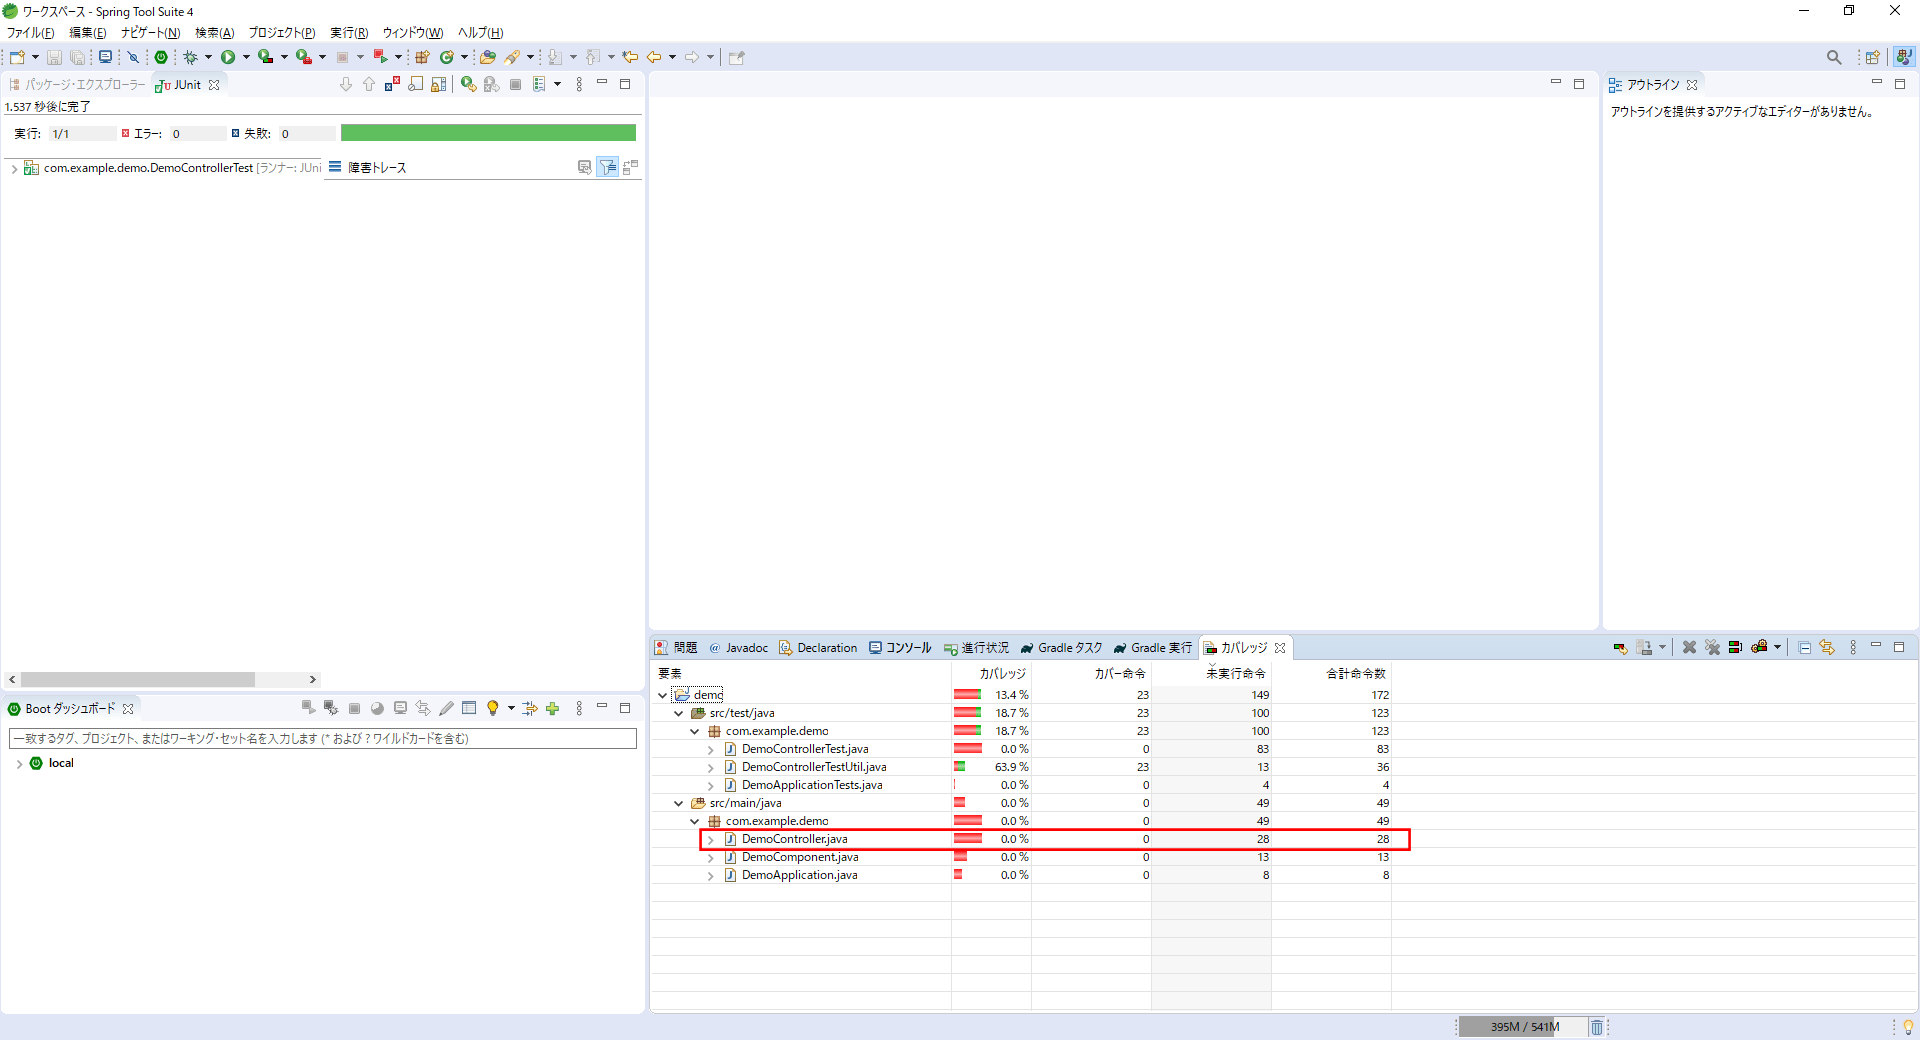The image size is (1920, 1040).
Task: Toggle link with current selection in Coverage view
Action: (1827, 648)
